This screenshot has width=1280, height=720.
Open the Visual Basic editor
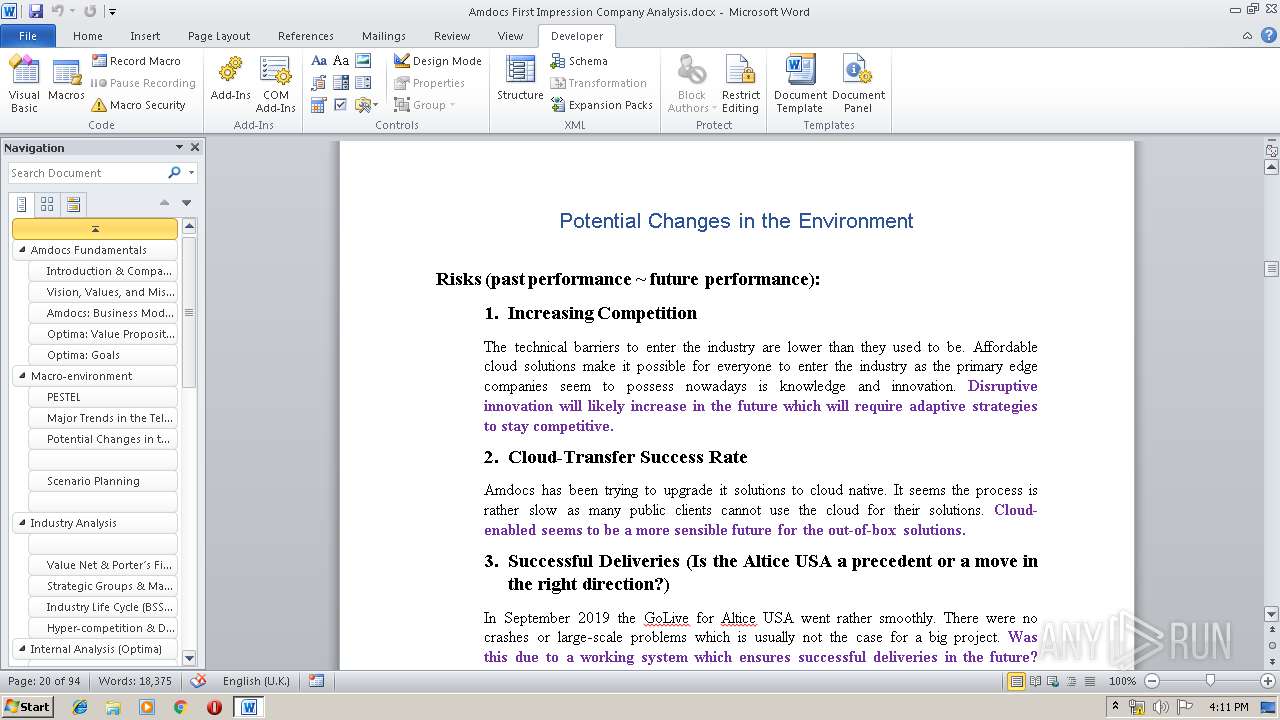(24, 84)
